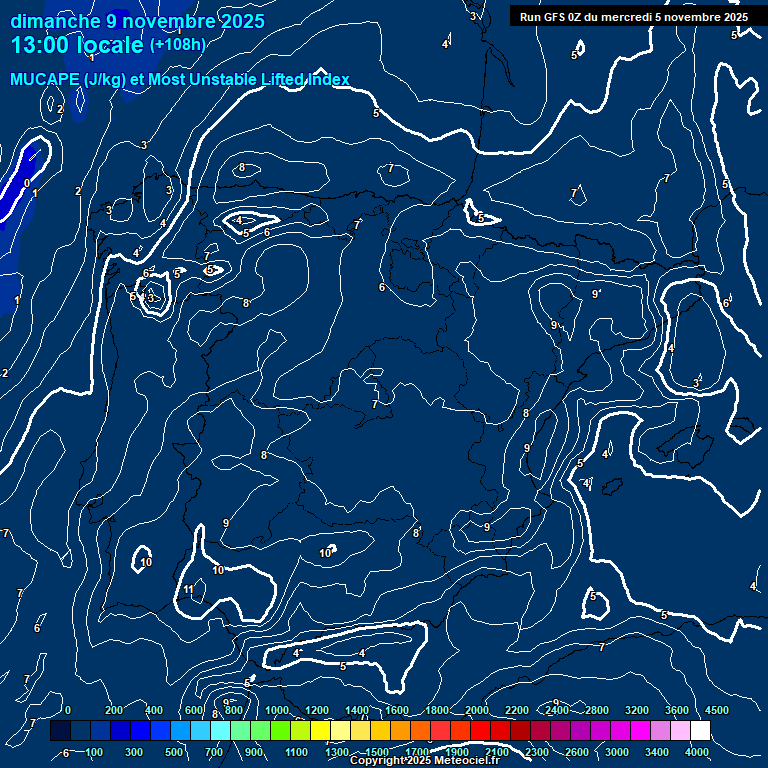This screenshot has height=768, width=768.
Task: Click the 'Run GFS 0Z du mercredi 5 novembre 2025' banner
Action: coord(634,17)
